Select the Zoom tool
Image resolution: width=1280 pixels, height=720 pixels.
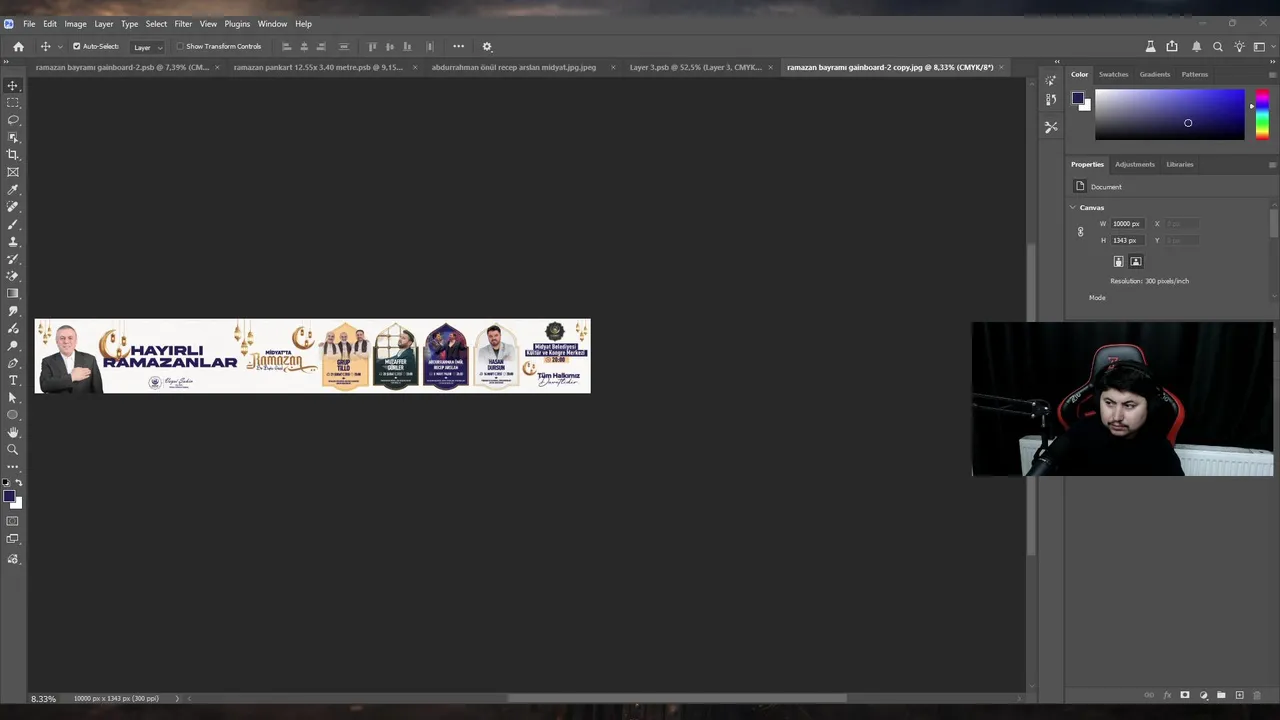(x=13, y=449)
